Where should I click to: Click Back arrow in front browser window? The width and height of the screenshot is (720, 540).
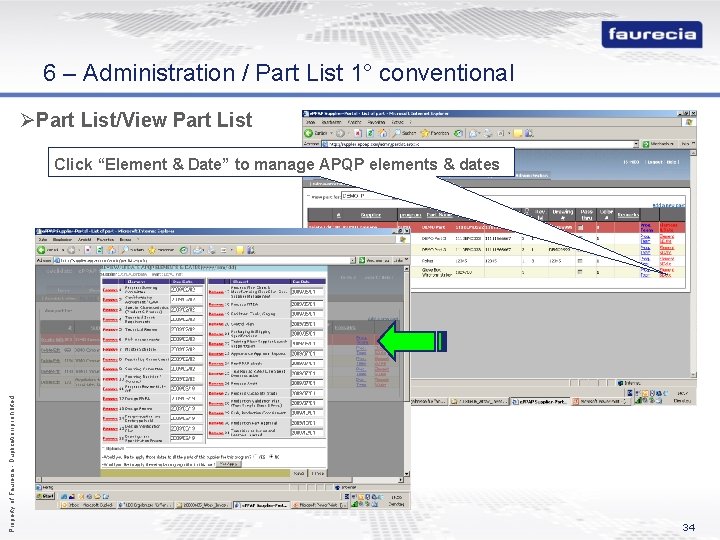[41, 250]
